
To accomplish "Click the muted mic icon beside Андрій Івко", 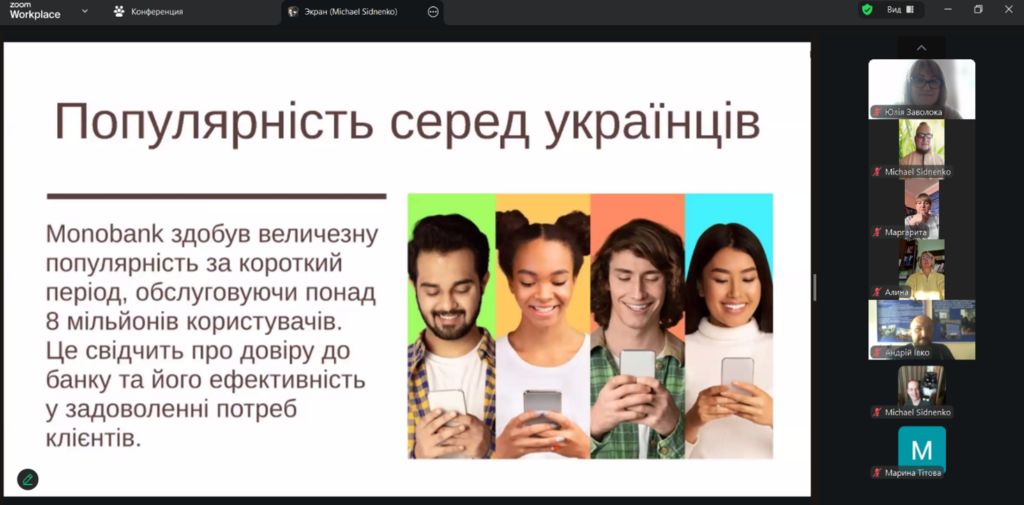I will (877, 352).
